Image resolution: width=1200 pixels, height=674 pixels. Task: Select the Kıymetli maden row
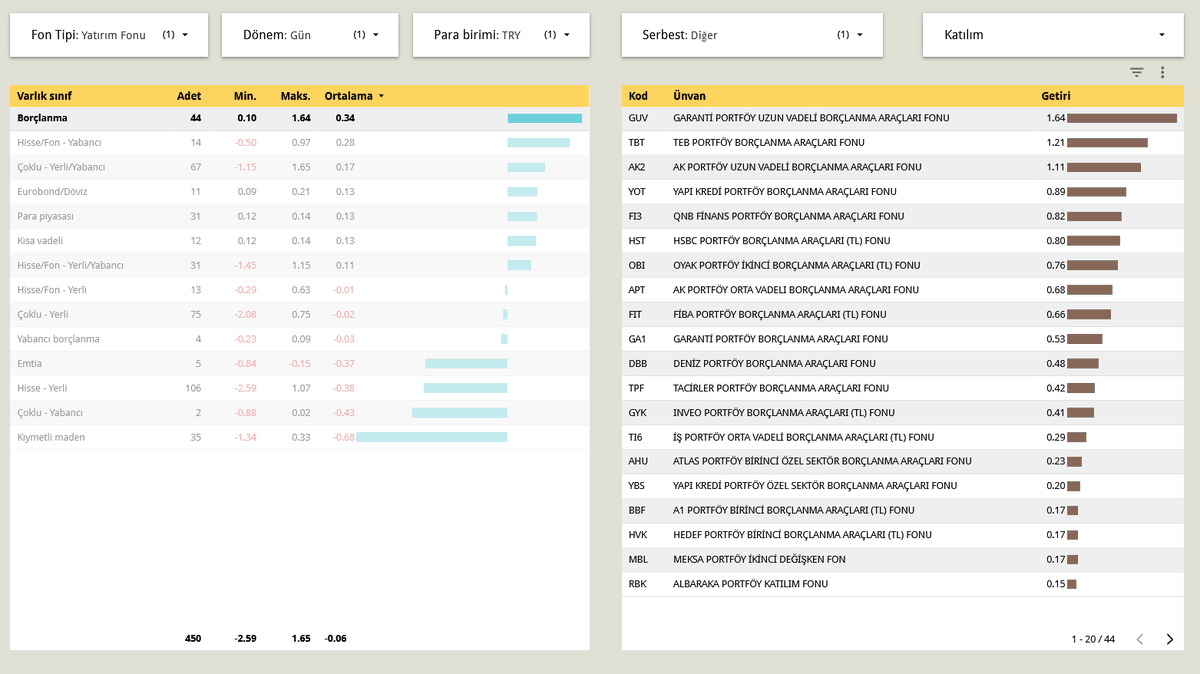click(299, 437)
